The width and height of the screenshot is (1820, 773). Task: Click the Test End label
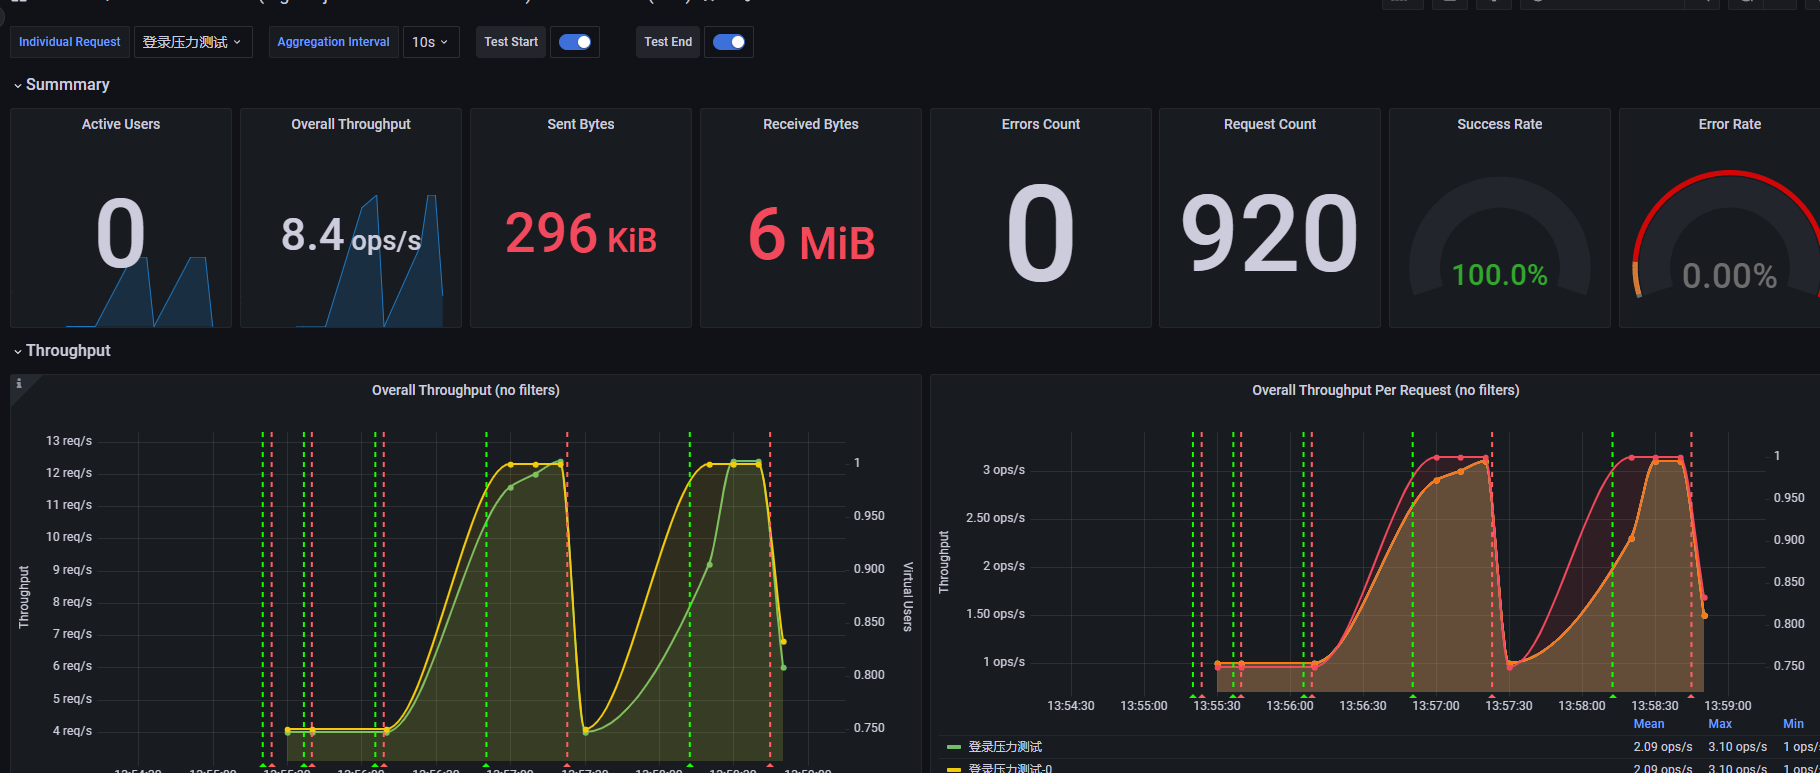pyautogui.click(x=668, y=42)
